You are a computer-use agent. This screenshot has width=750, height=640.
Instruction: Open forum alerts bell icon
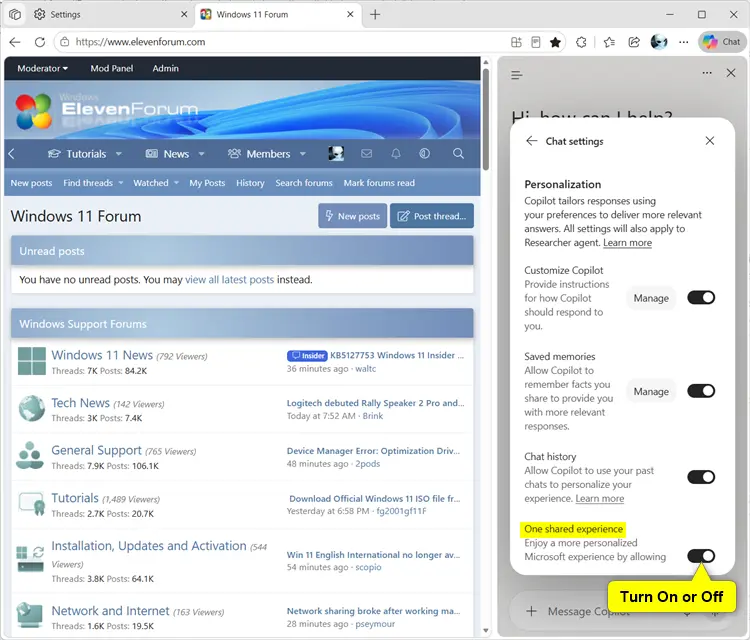click(396, 154)
